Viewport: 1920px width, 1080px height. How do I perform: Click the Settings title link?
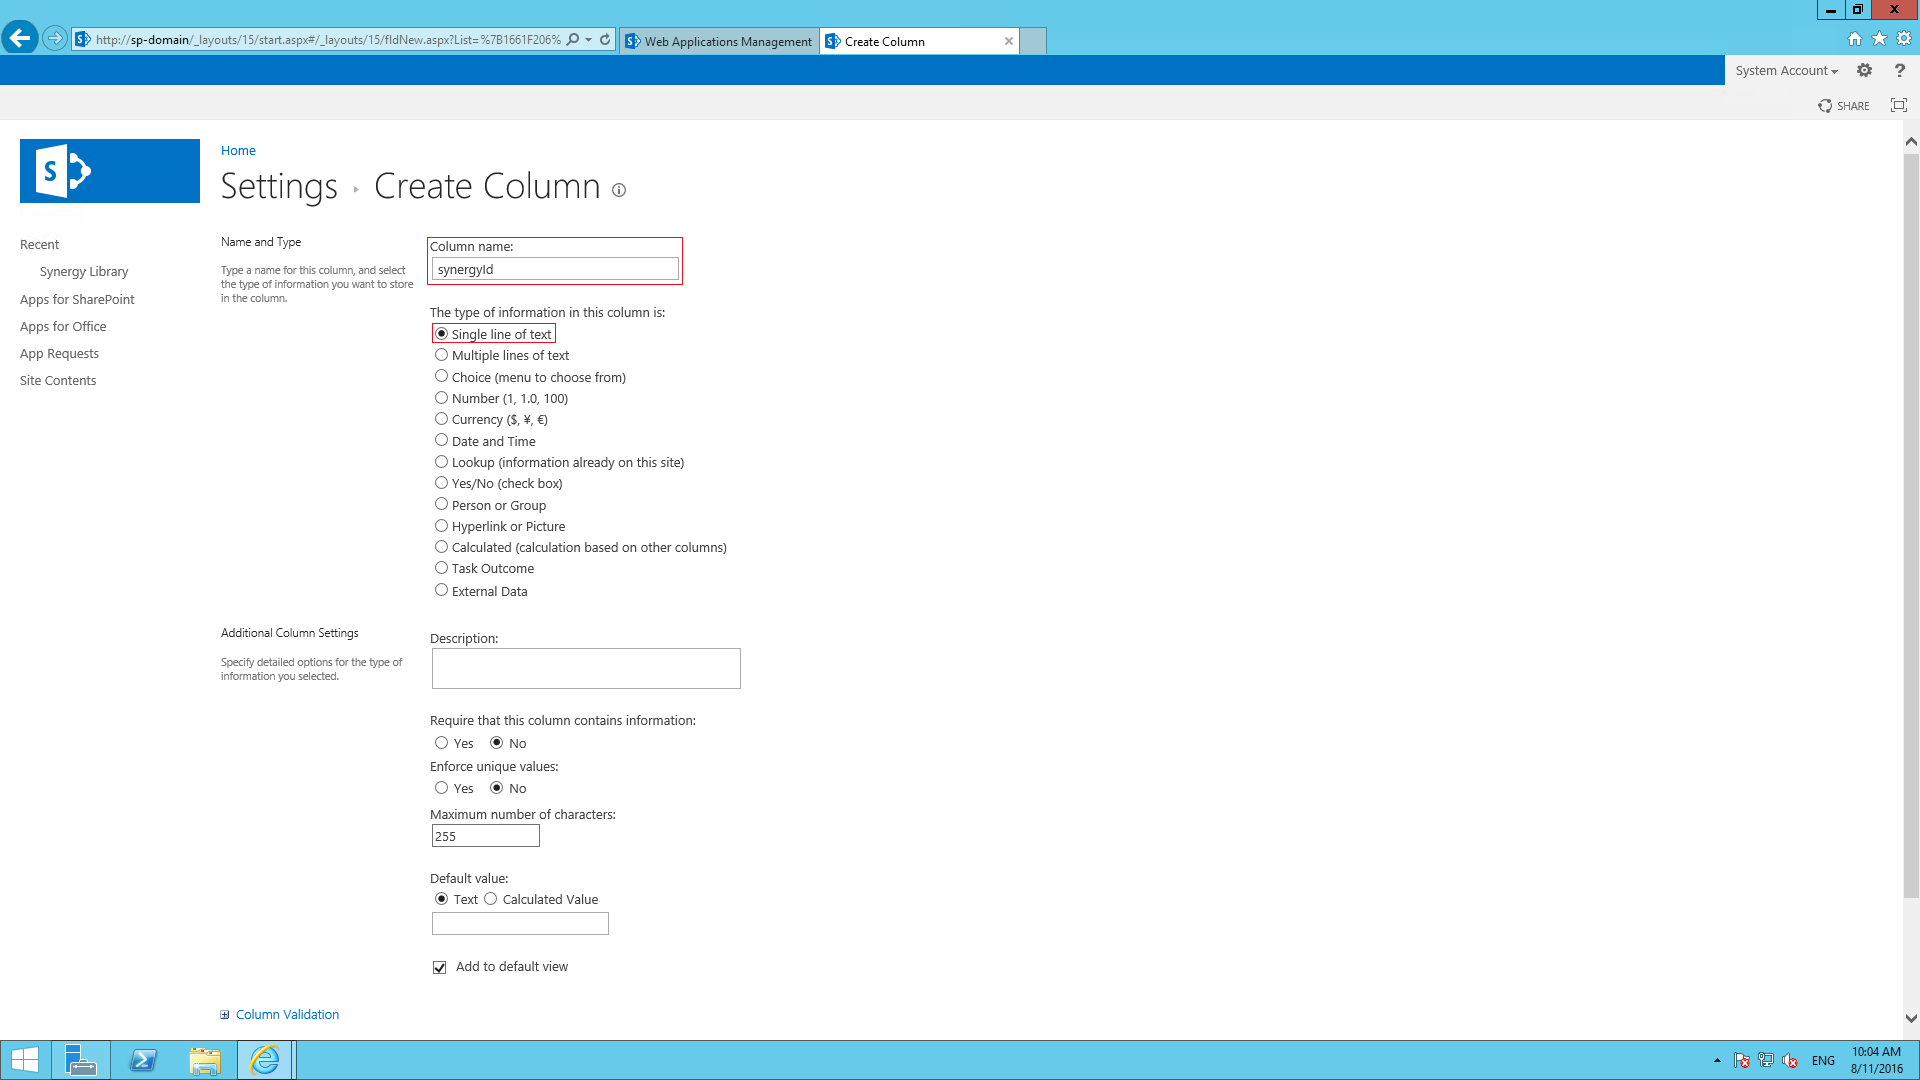[x=279, y=186]
